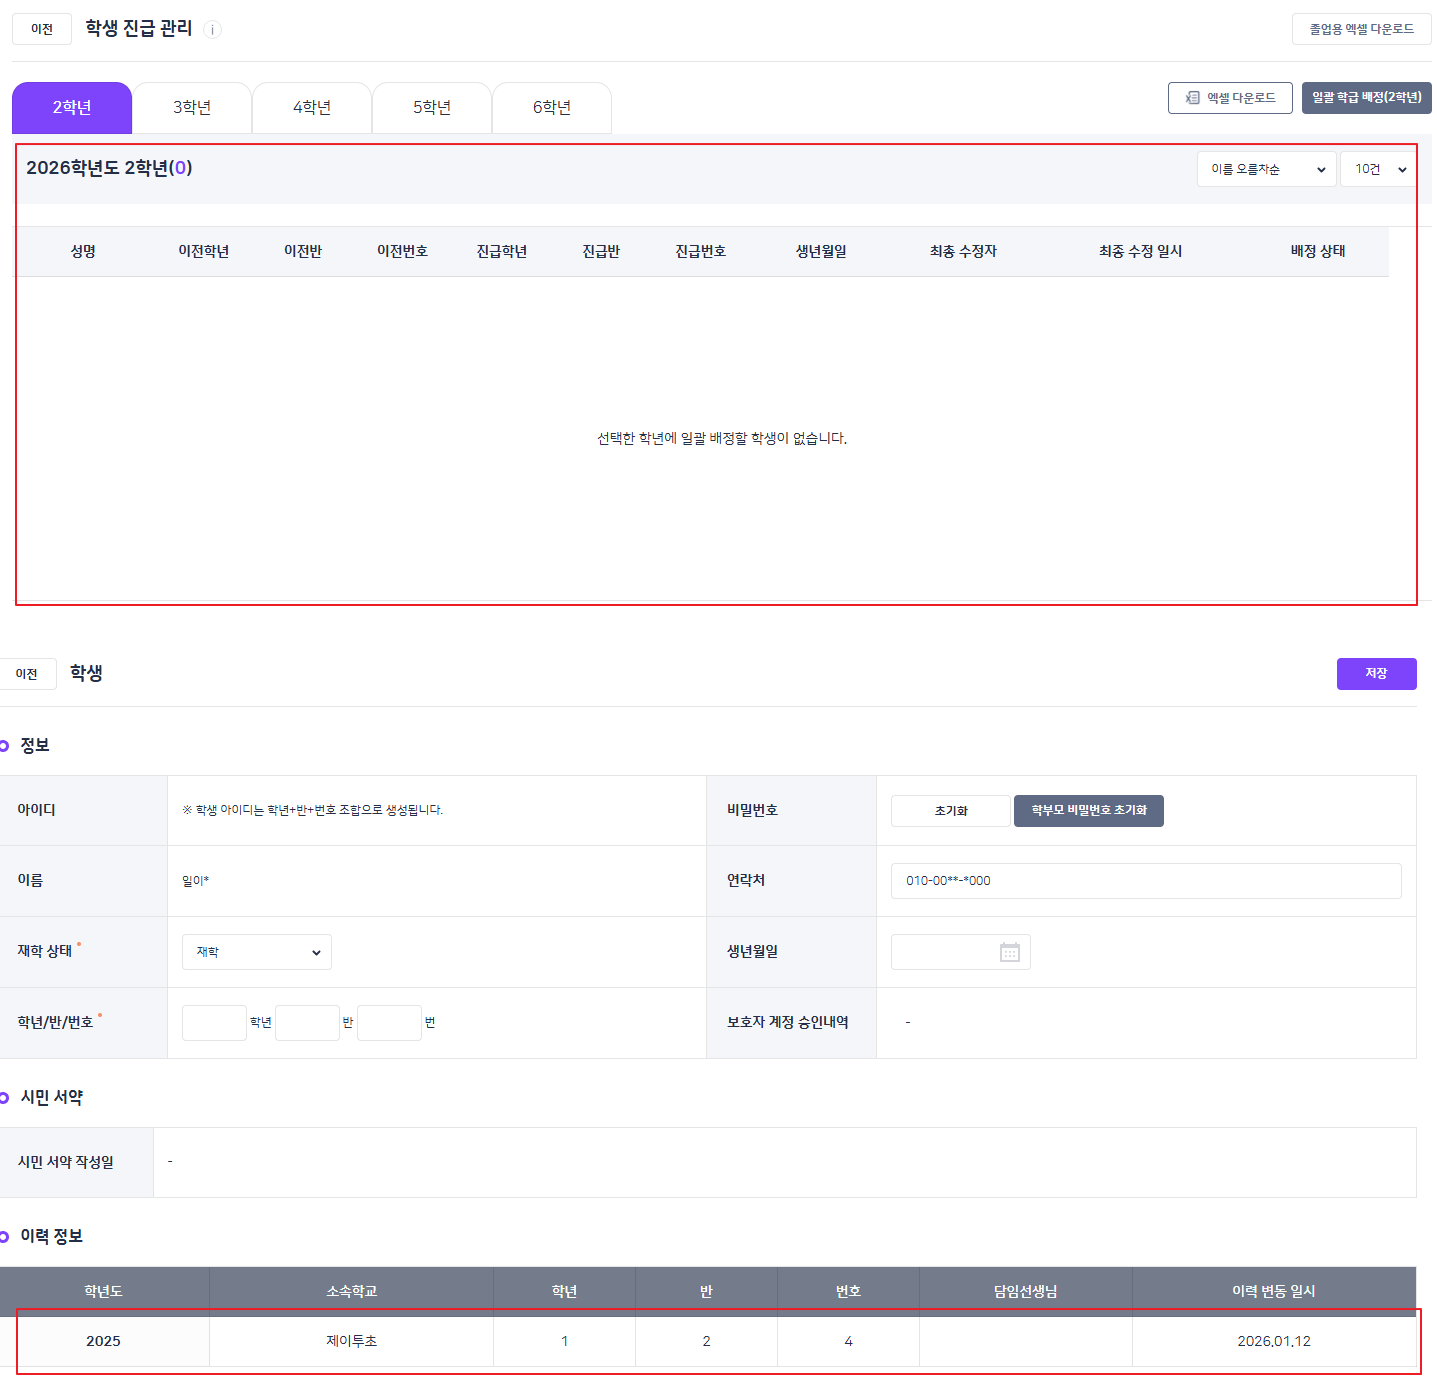
Task: Select the 2학년 tab
Action: pyautogui.click(x=72, y=108)
